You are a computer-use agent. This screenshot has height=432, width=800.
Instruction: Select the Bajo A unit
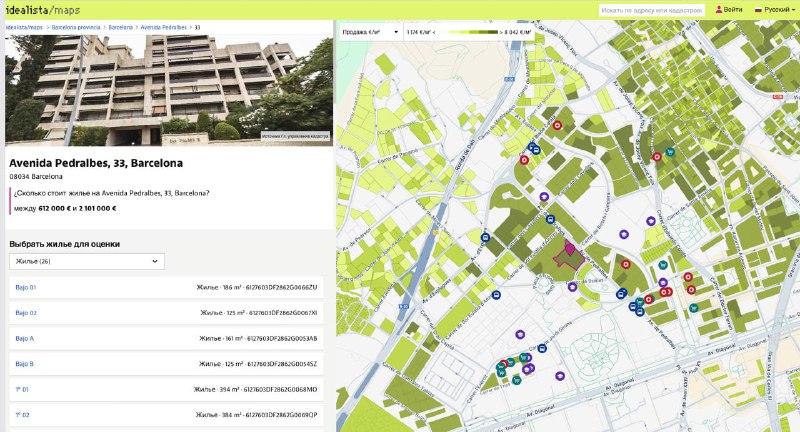point(25,338)
